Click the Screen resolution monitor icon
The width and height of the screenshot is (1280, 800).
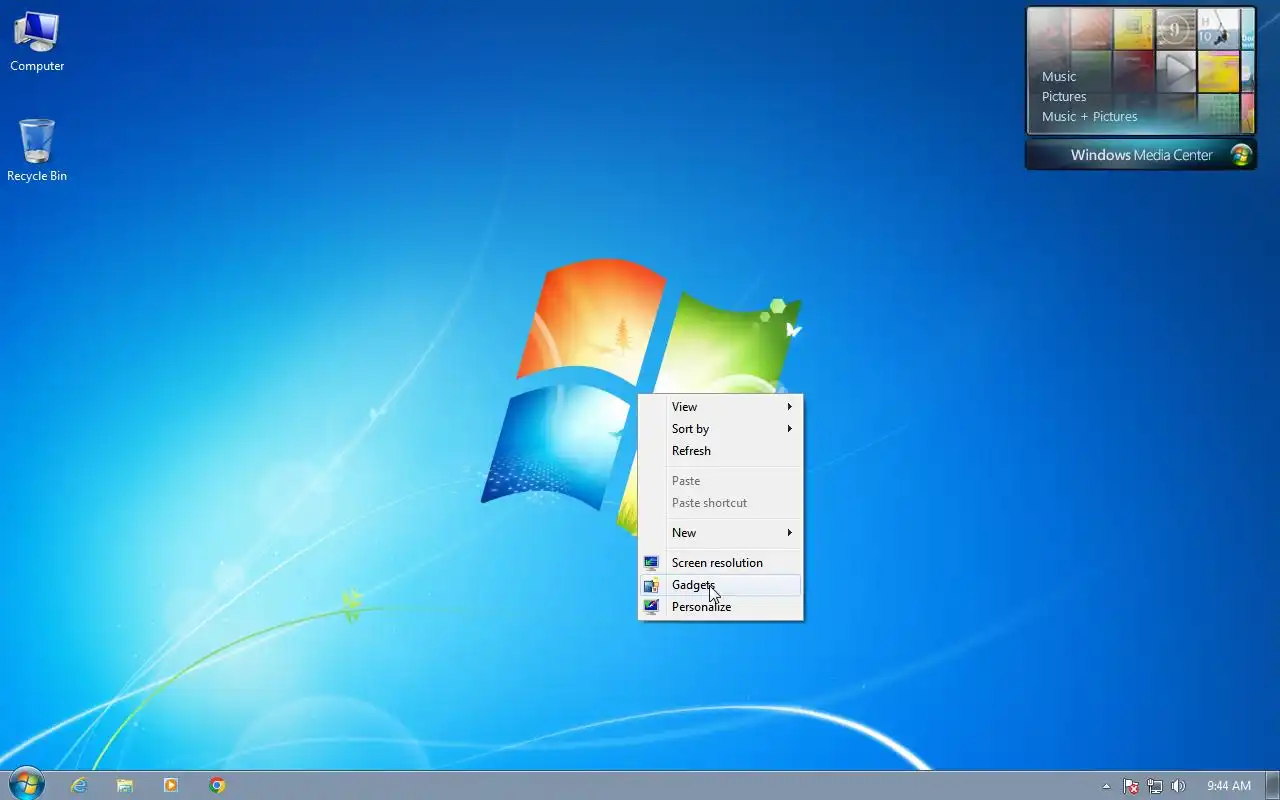tap(651, 563)
